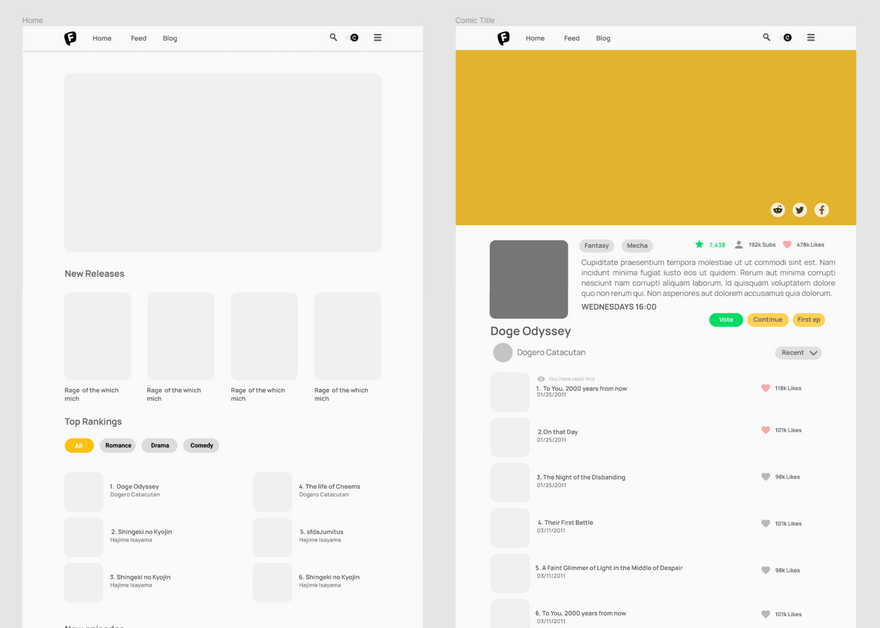Click the green star rating icon

699,244
